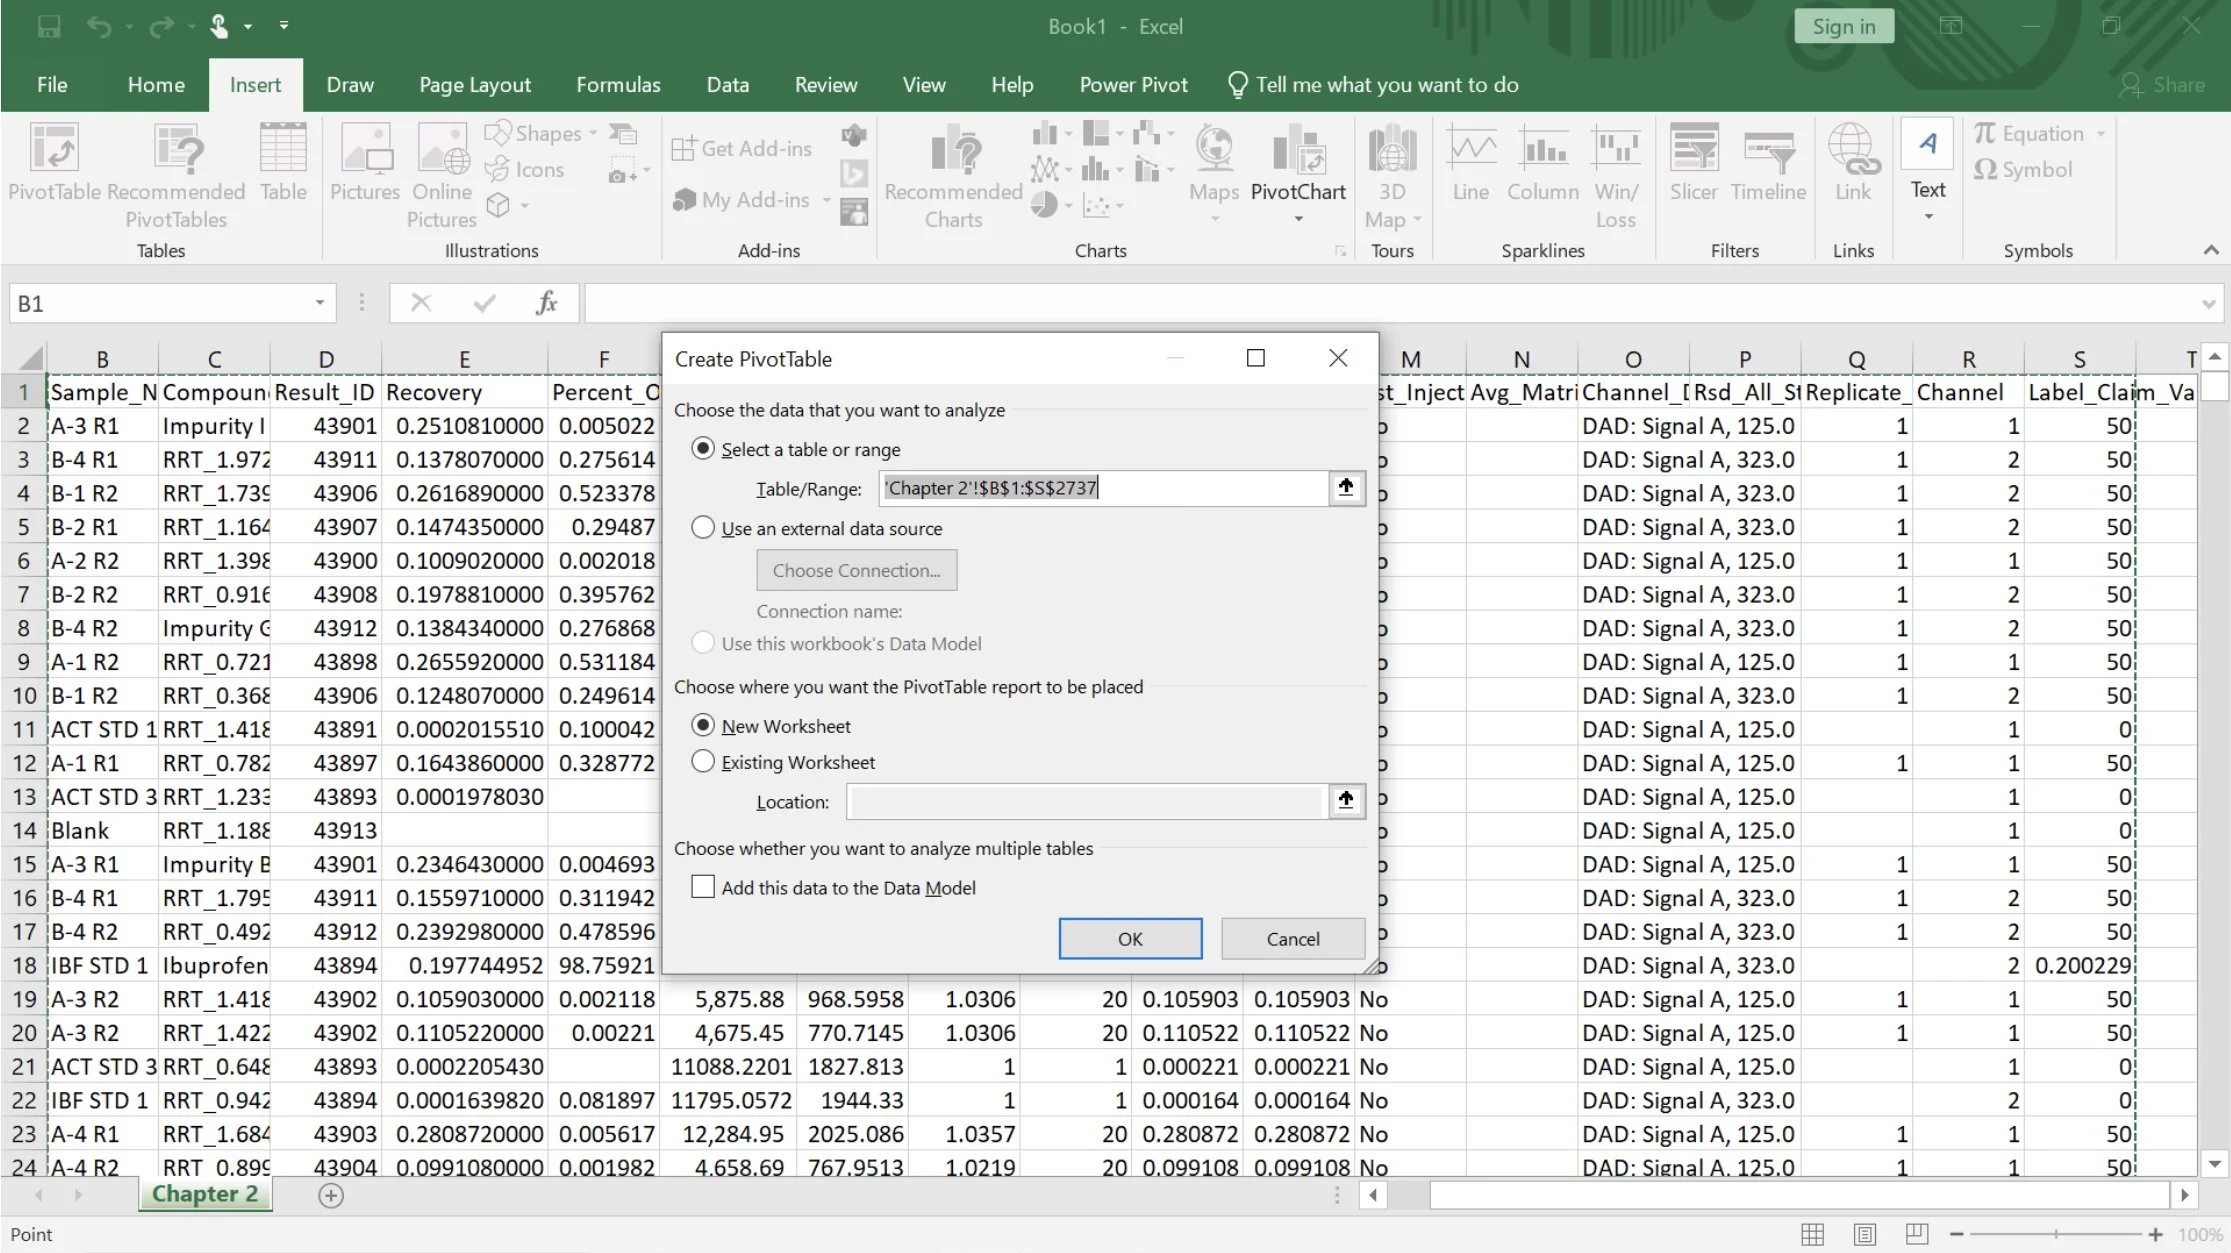Choose Use an external data source
2231x1253 pixels.
[703, 527]
